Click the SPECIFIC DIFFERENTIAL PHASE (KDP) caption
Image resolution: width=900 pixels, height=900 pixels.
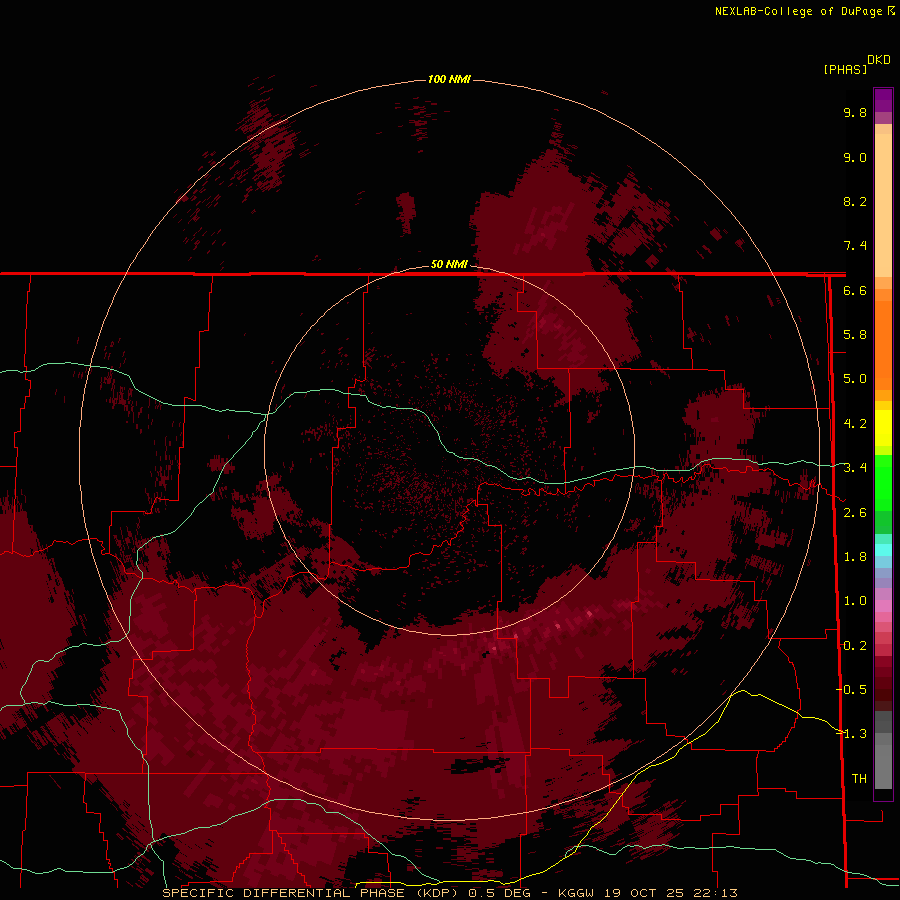[x=310, y=893]
